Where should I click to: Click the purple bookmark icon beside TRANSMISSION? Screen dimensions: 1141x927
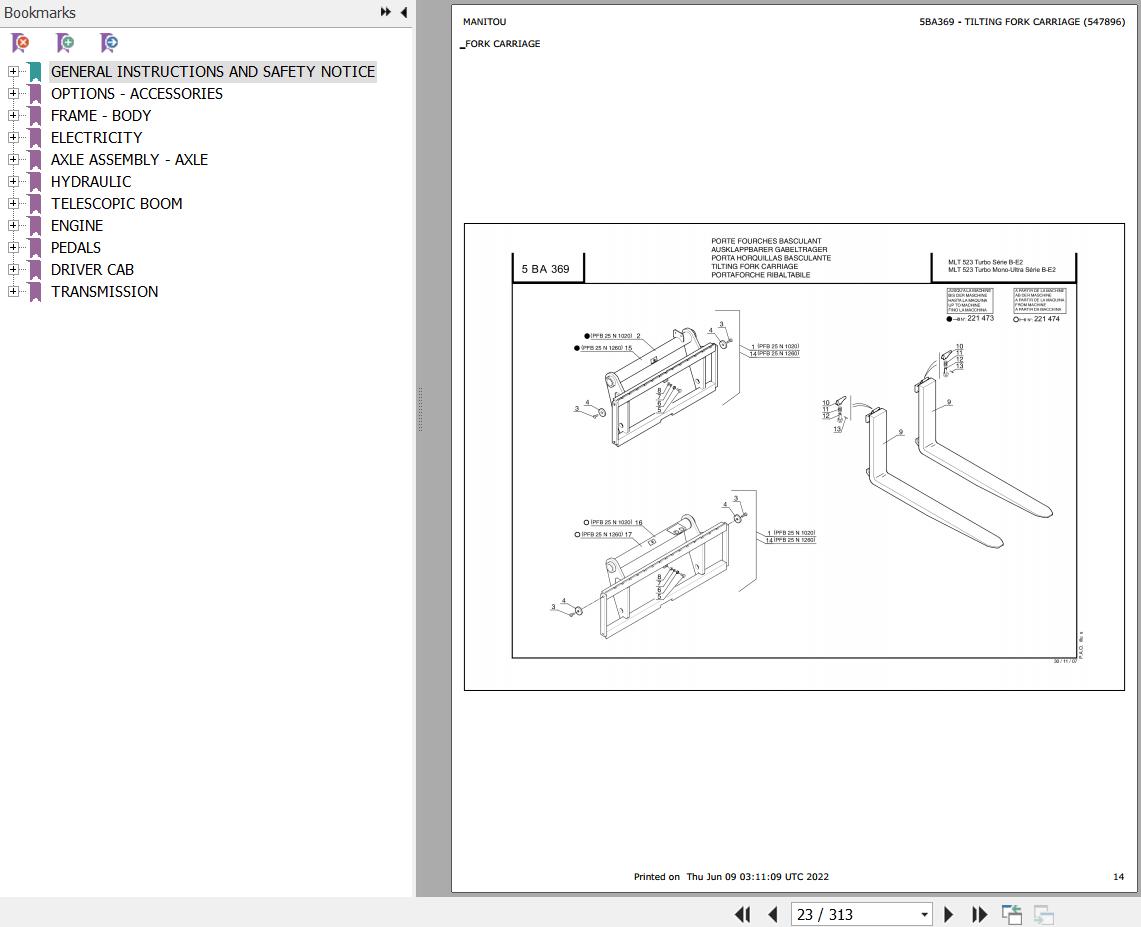(34, 292)
